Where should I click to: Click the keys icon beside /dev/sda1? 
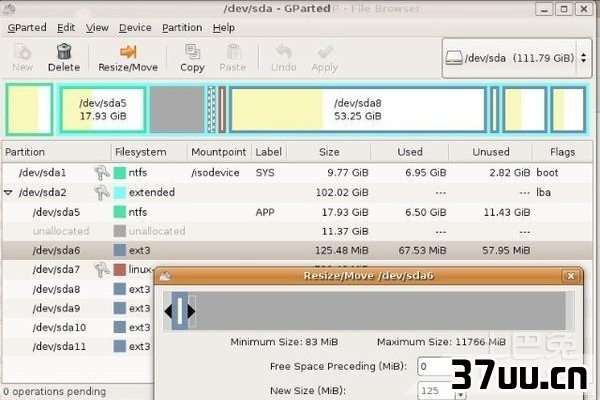[102, 173]
